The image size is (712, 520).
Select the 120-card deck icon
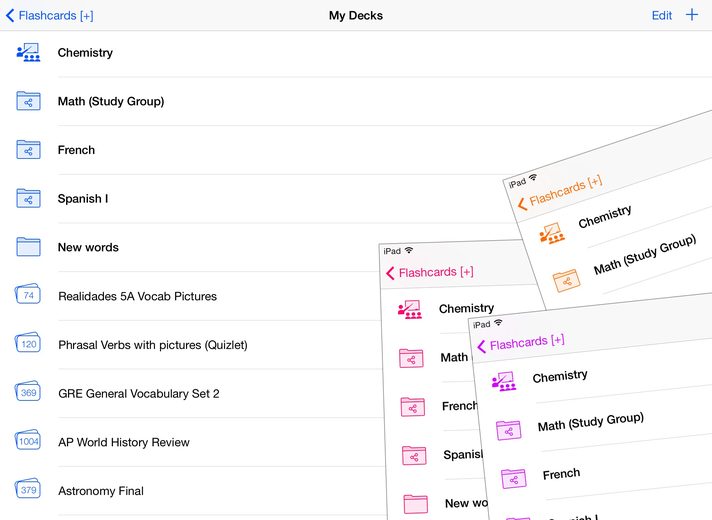pyautogui.click(x=28, y=343)
